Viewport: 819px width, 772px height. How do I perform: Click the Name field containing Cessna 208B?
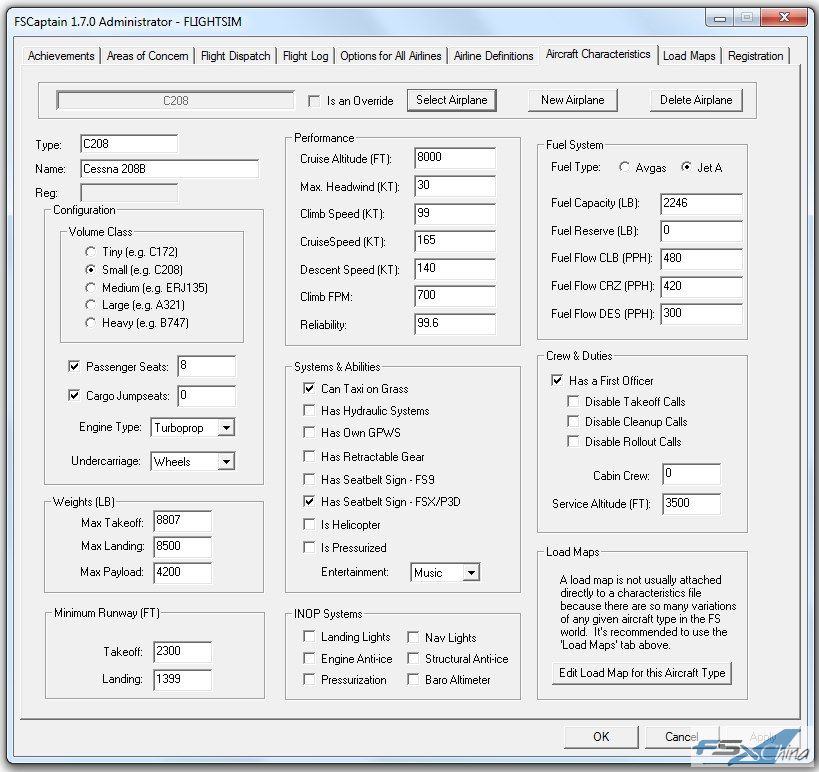coord(170,169)
